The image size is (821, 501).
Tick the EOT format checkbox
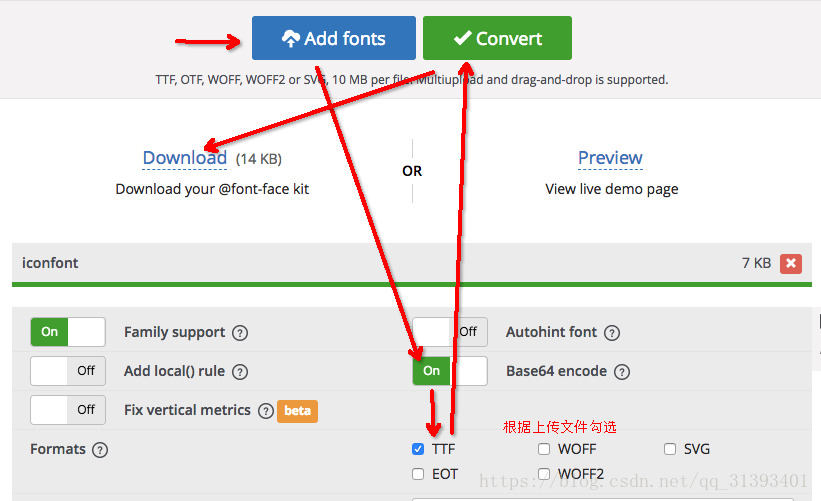pos(418,474)
